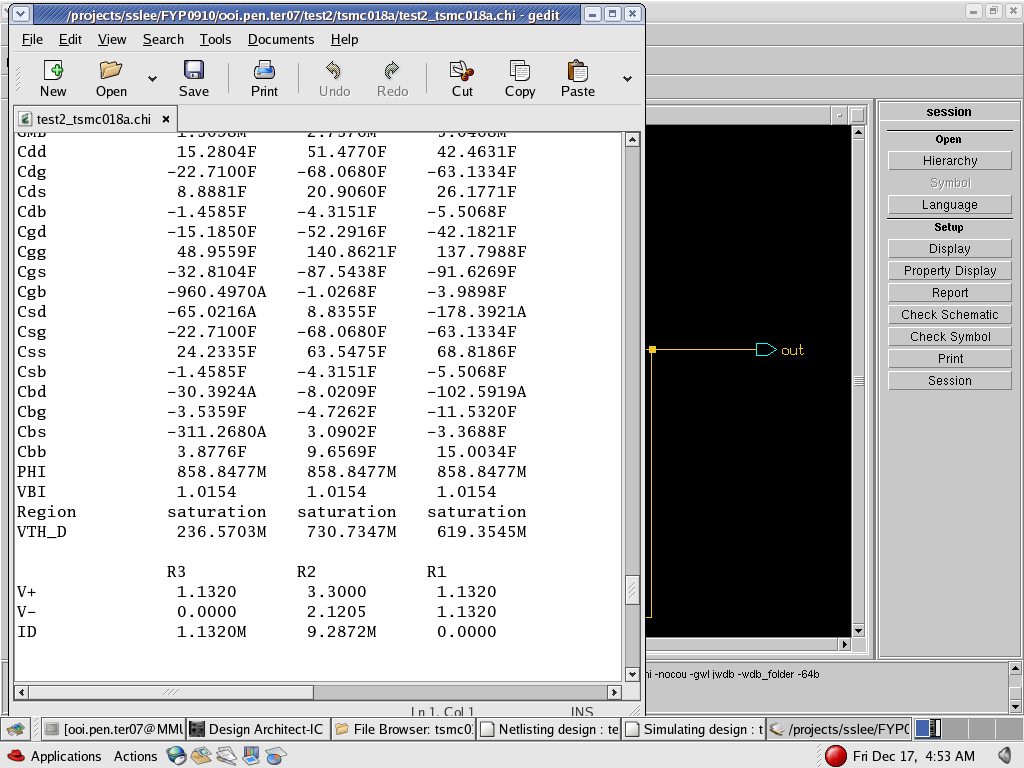The image size is (1024, 768).
Task: Click the red alert icon in system tray
Action: (x=836, y=756)
